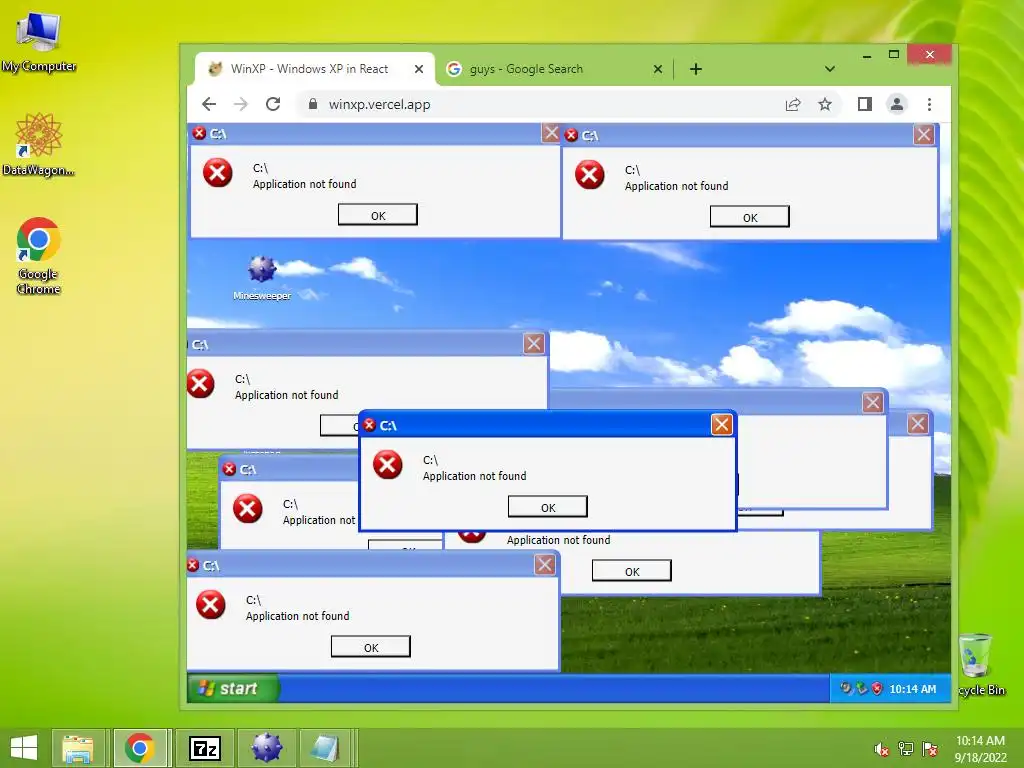This screenshot has height=768, width=1024.
Task: Close the top-right C:\ error dialog
Action: coord(923,135)
